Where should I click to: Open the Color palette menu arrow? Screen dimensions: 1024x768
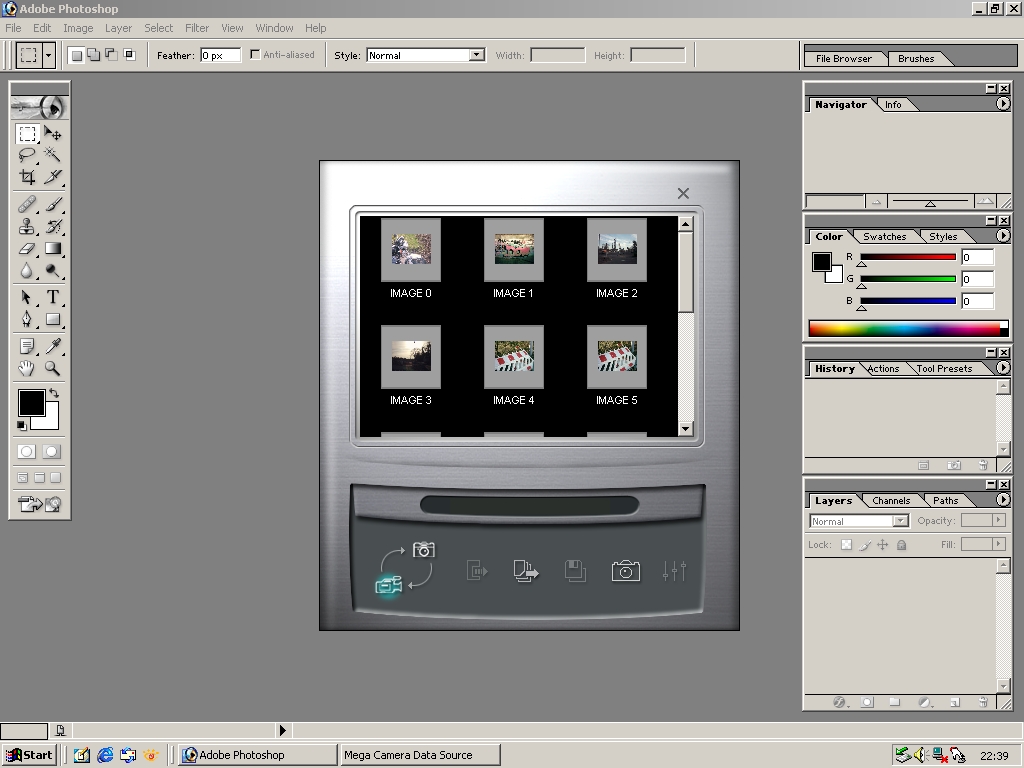1003,236
